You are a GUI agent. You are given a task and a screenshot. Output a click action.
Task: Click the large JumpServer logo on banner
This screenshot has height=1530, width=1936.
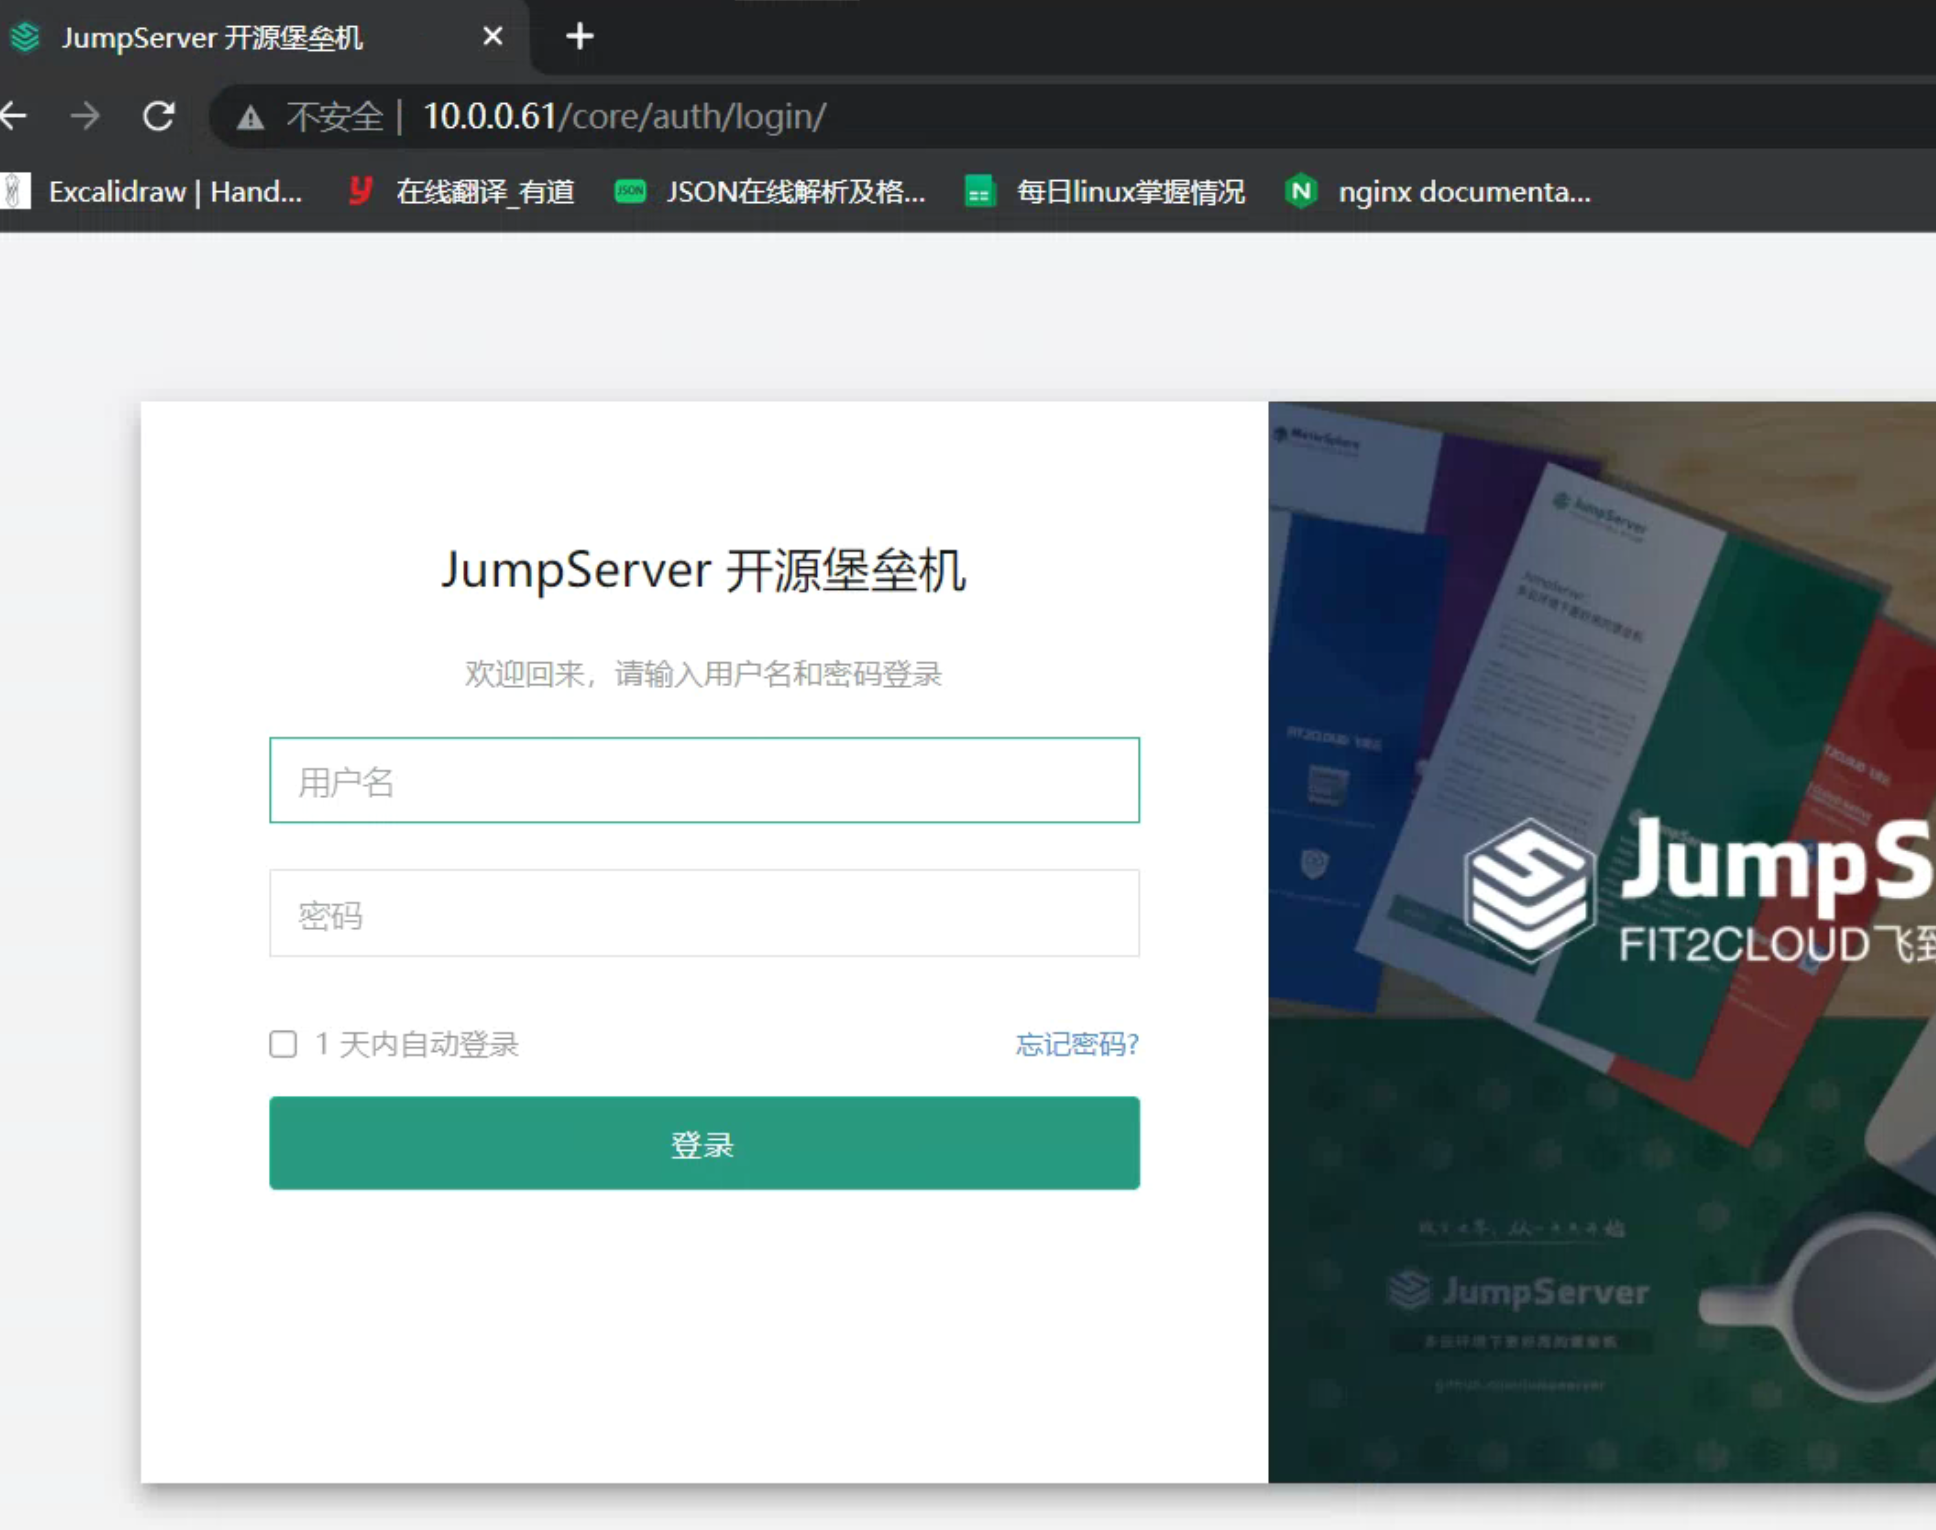pyautogui.click(x=1528, y=888)
